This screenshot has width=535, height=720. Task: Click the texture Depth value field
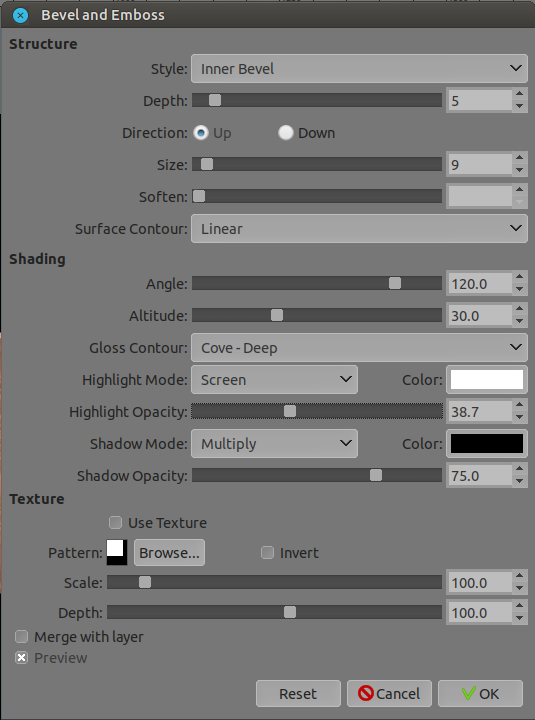[x=480, y=613]
